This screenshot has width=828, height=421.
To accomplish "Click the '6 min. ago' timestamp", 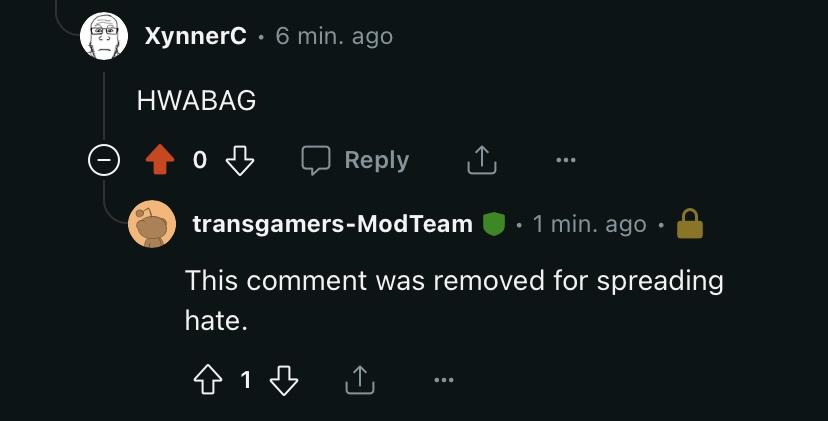I will 334,37.
